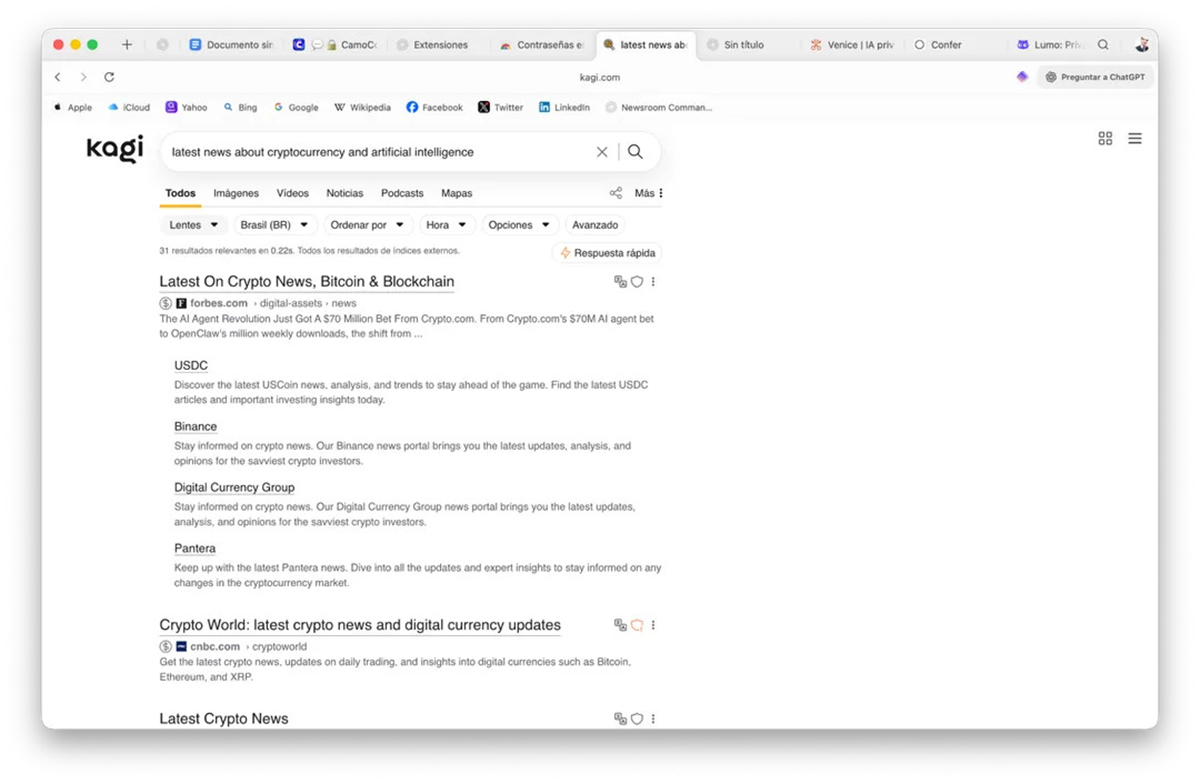Reload the page with the refresh icon
The image size is (1200, 784).
click(109, 77)
